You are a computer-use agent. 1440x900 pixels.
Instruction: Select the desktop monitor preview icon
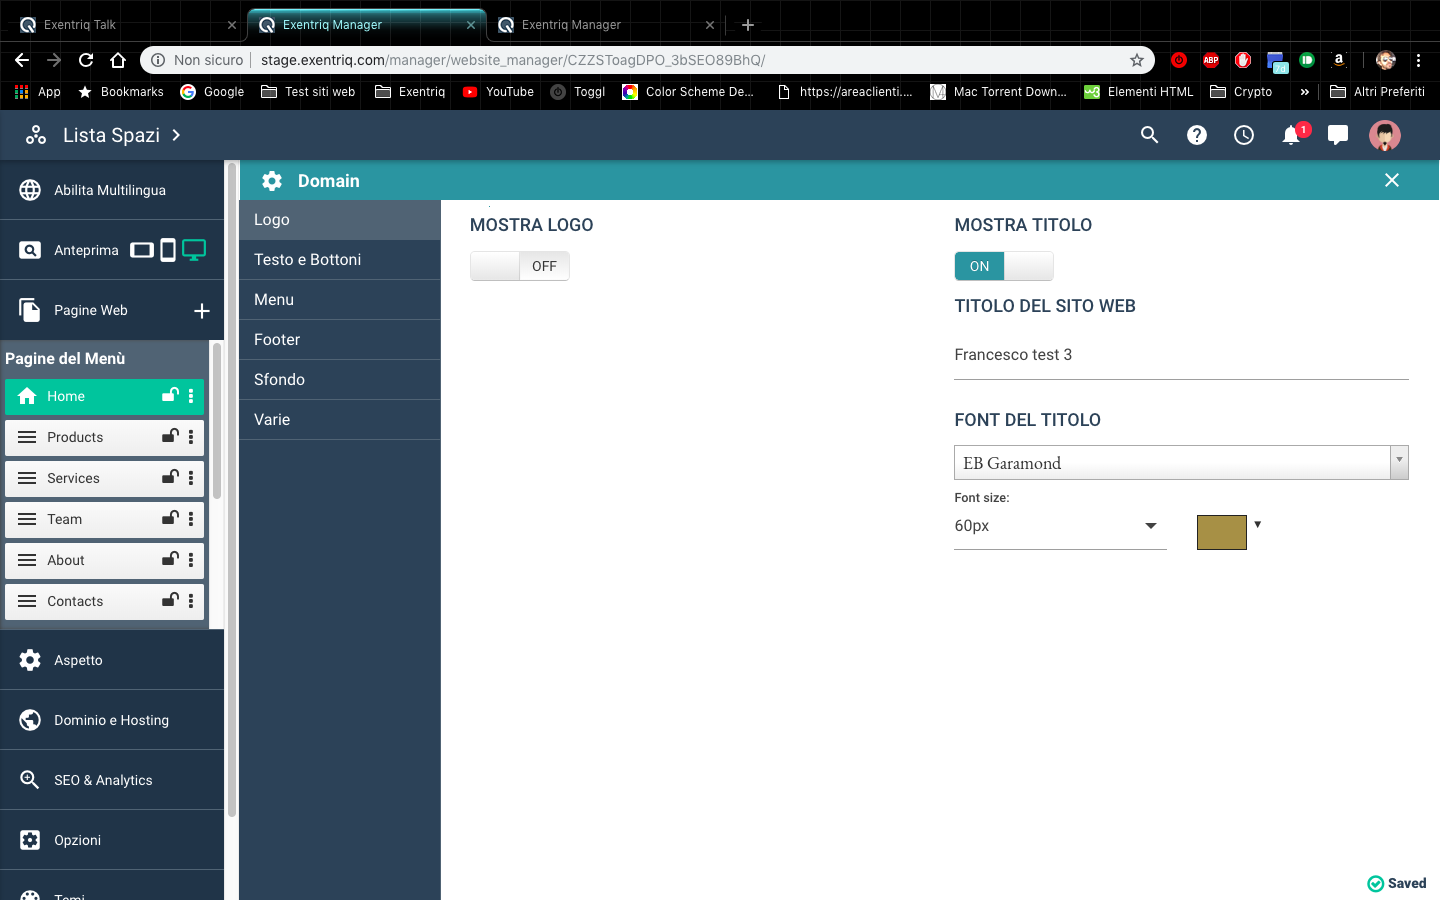(x=194, y=250)
